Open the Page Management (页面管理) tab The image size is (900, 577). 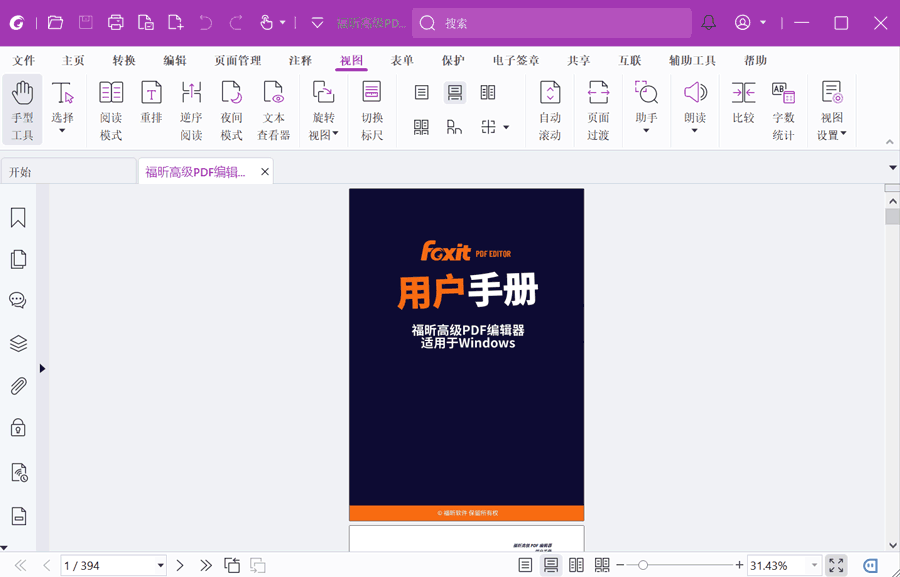[238, 60]
